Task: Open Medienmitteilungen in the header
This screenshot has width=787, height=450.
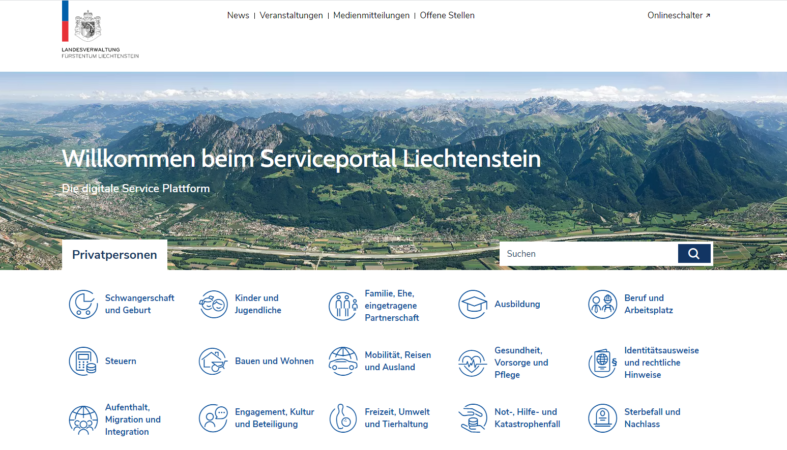Action: pos(371,16)
